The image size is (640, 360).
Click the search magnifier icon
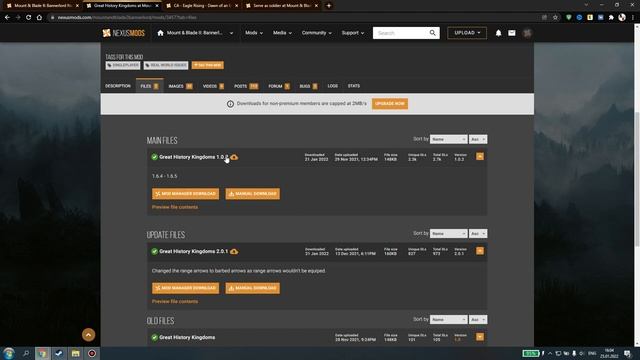[x=432, y=33]
